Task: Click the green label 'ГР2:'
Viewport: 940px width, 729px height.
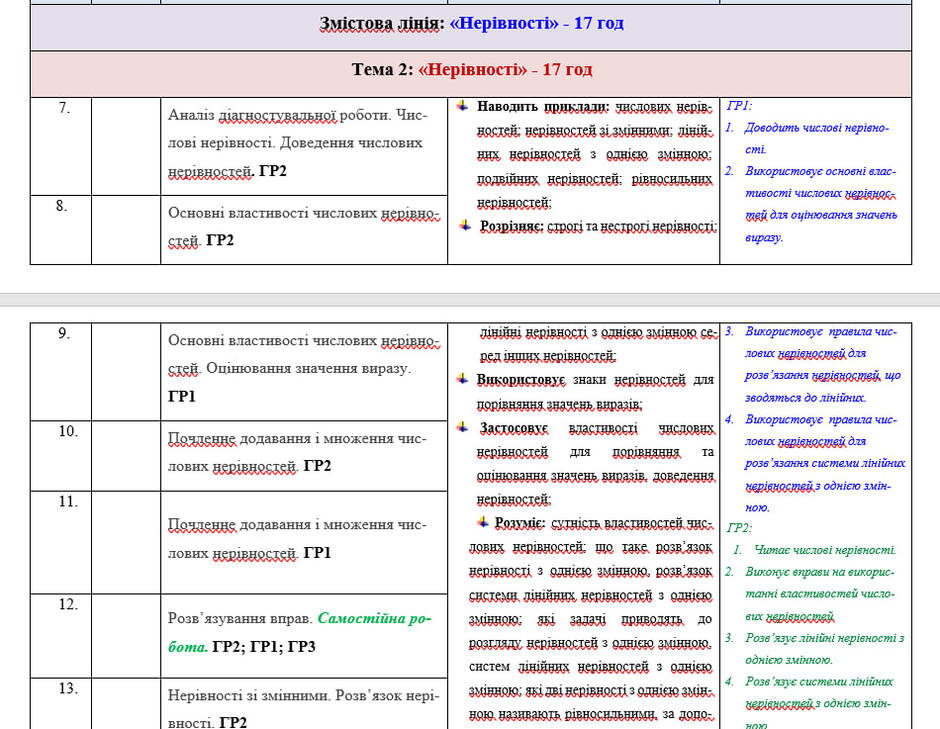Action: click(x=739, y=528)
